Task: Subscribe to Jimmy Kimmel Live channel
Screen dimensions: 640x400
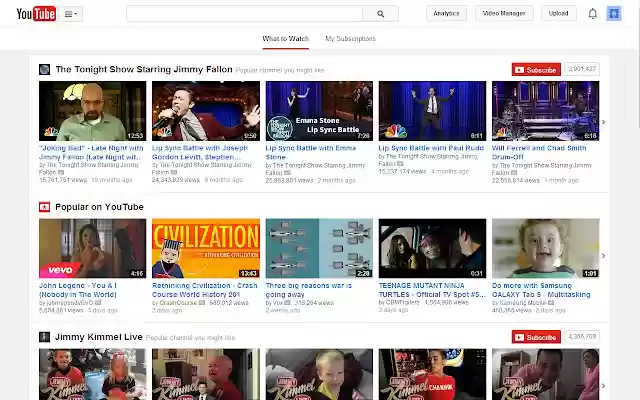Action: (x=536, y=337)
